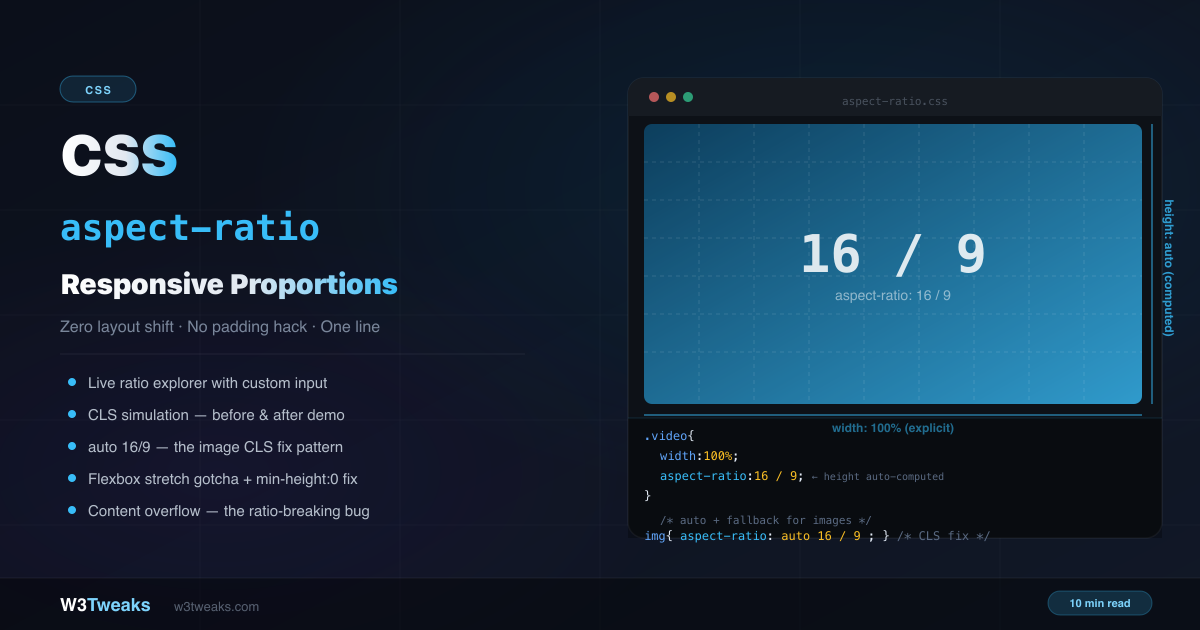Click the Responsive Proportions subtitle

(x=229, y=284)
